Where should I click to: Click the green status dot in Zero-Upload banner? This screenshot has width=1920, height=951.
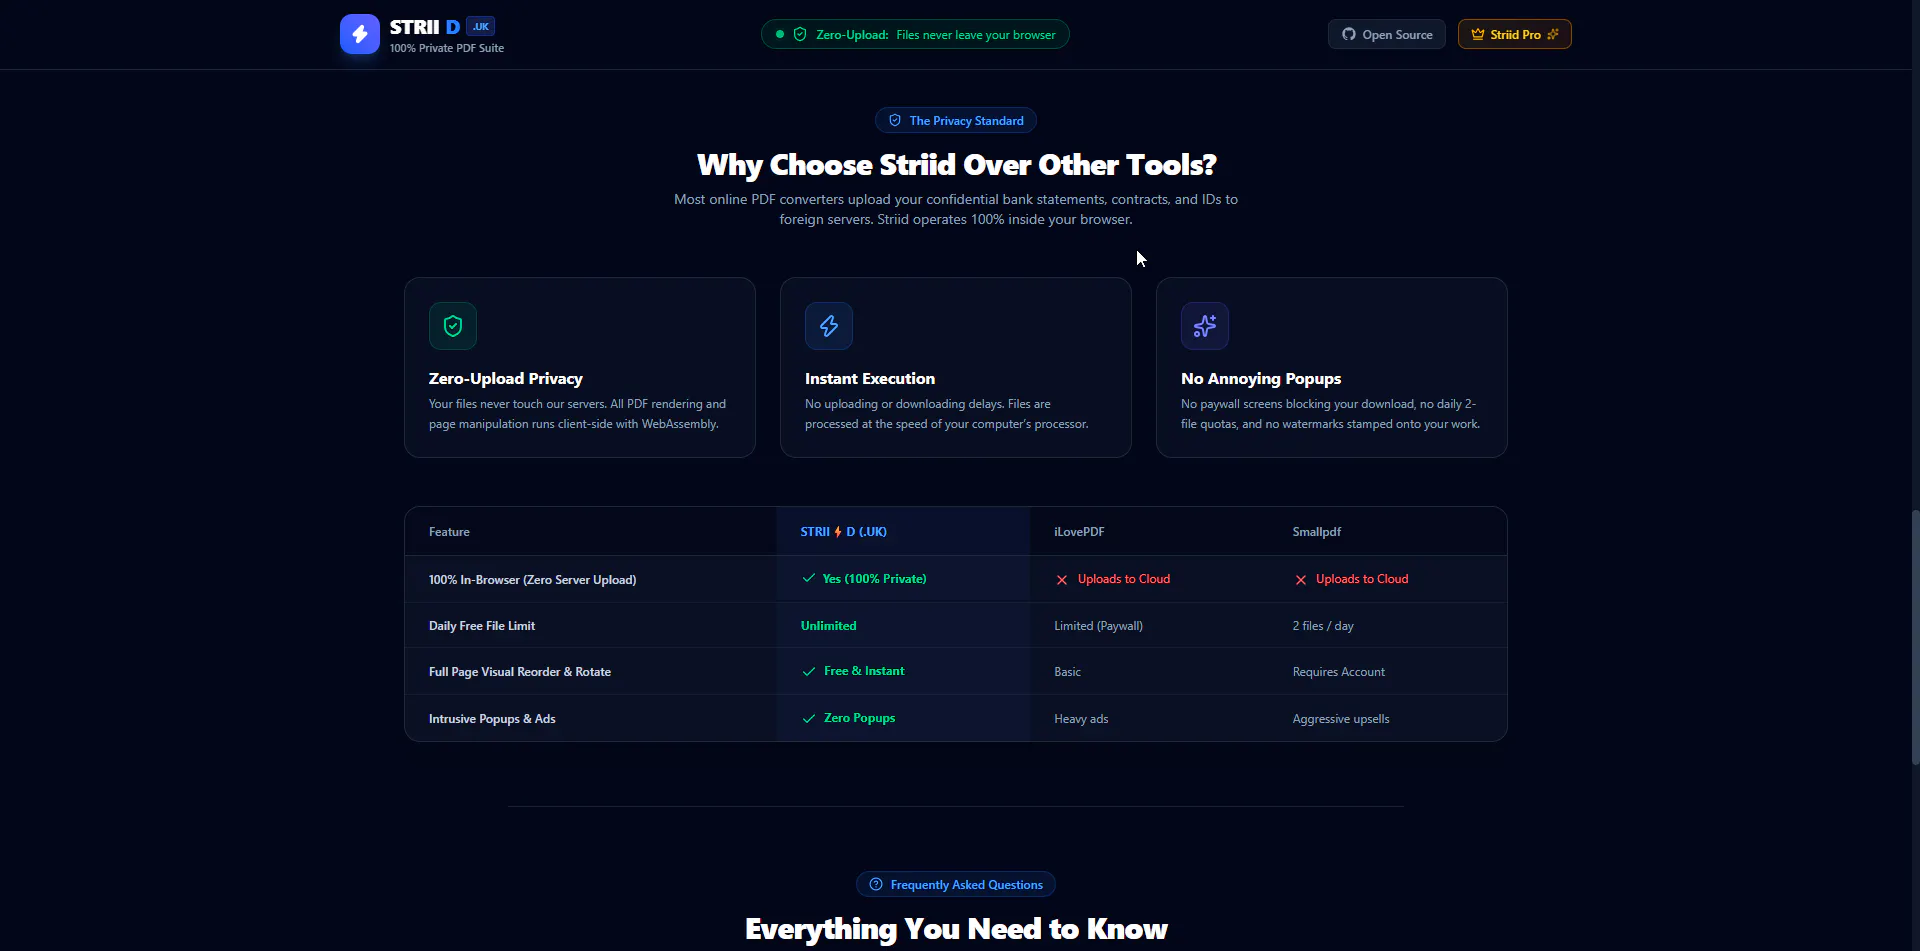coord(780,35)
